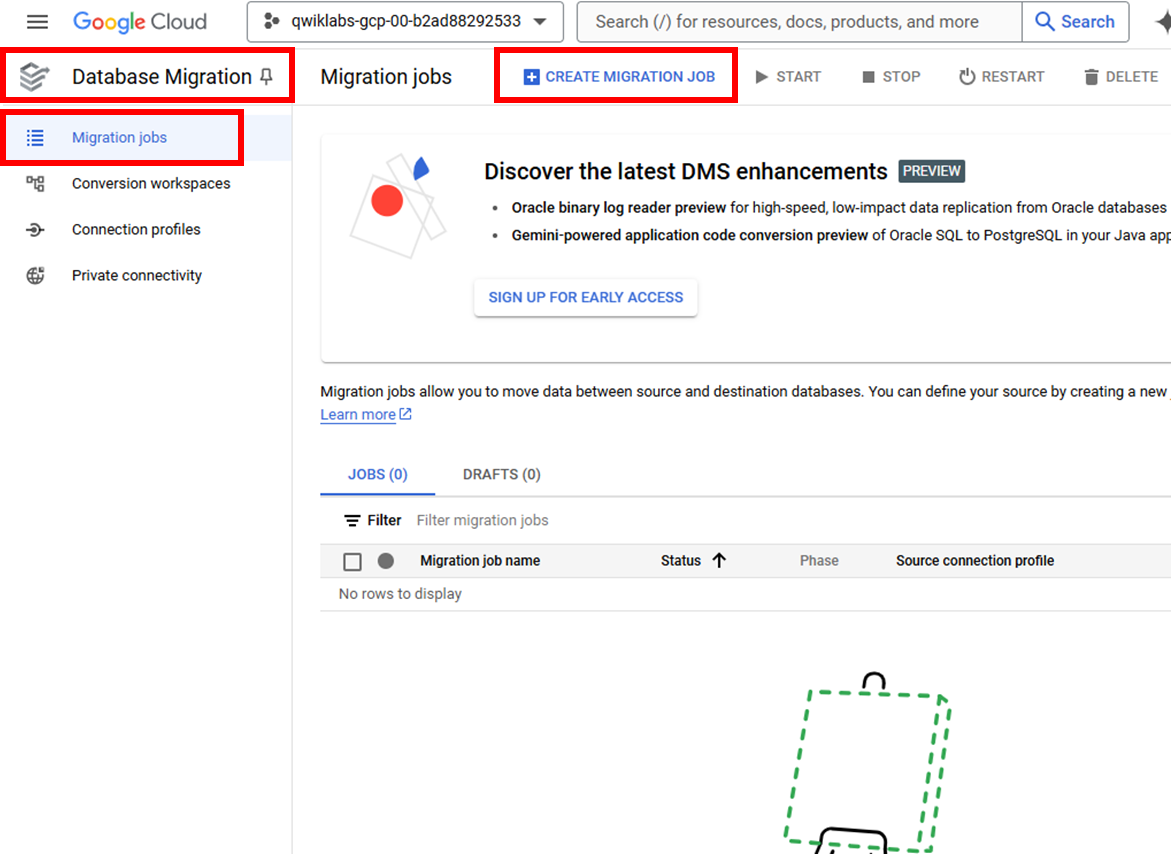This screenshot has height=854, width=1171.
Task: Click the Phase column header
Action: [819, 561]
